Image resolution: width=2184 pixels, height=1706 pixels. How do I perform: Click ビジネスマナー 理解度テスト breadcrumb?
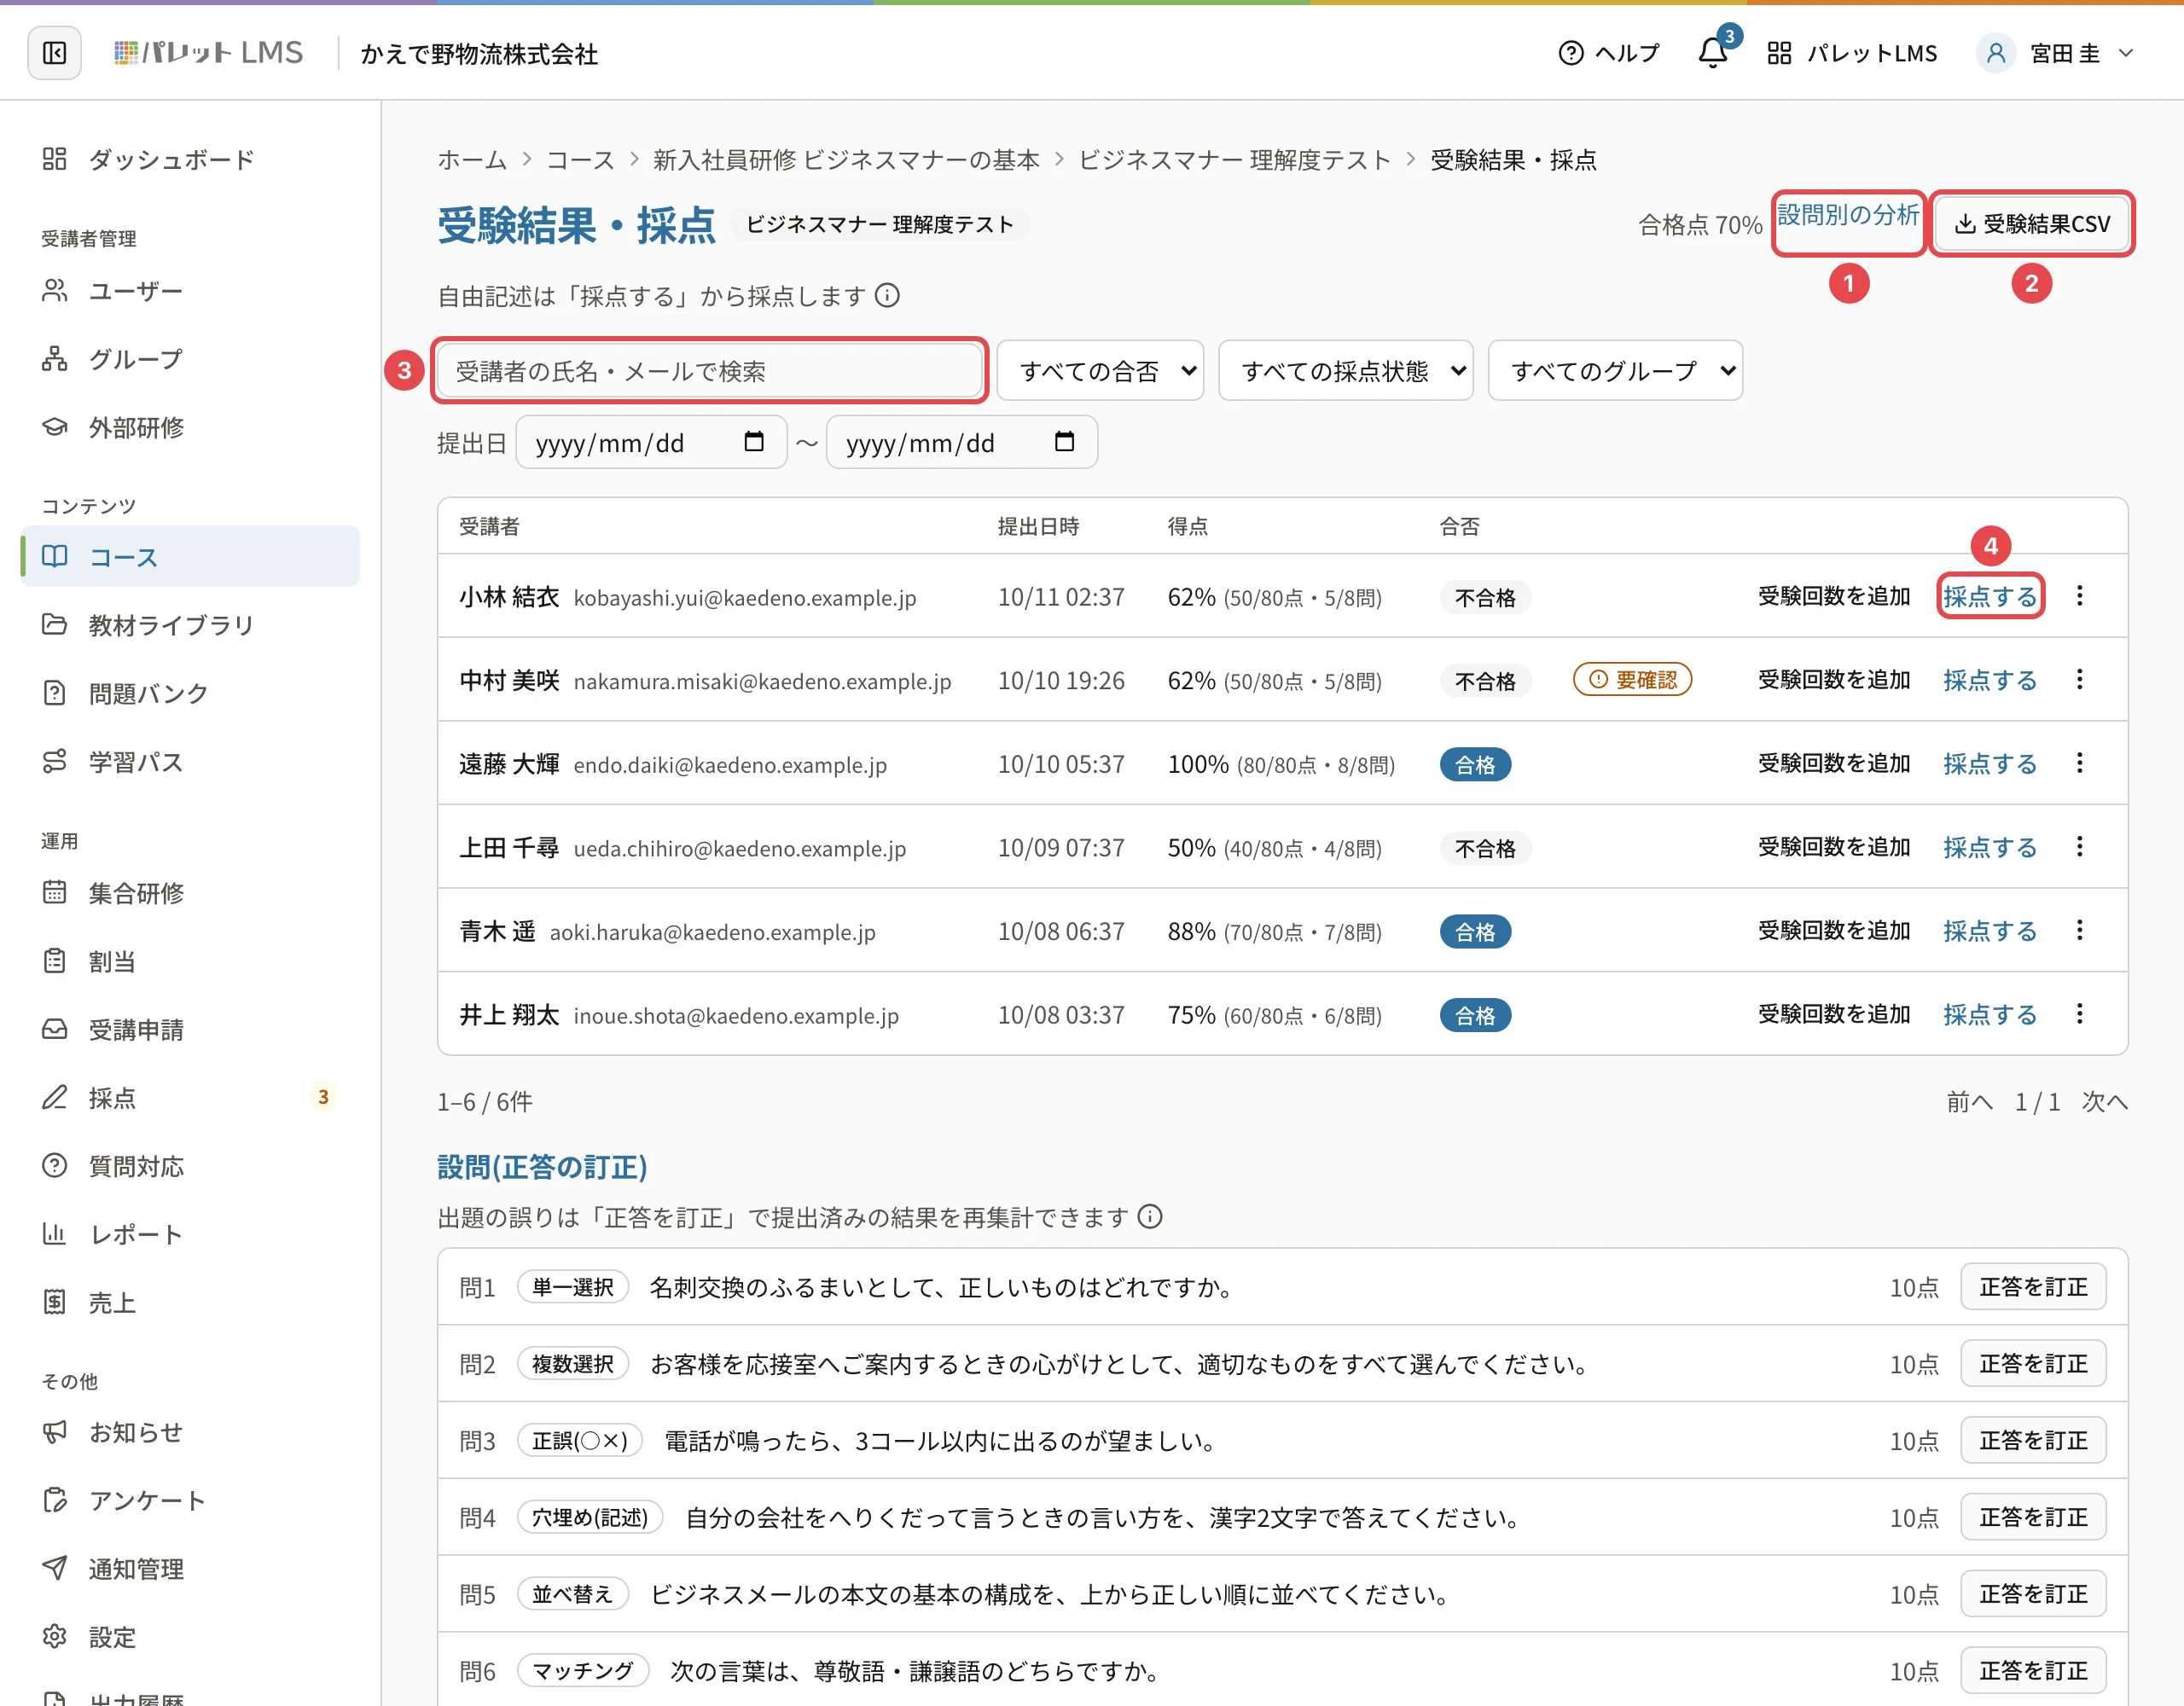tap(1234, 160)
